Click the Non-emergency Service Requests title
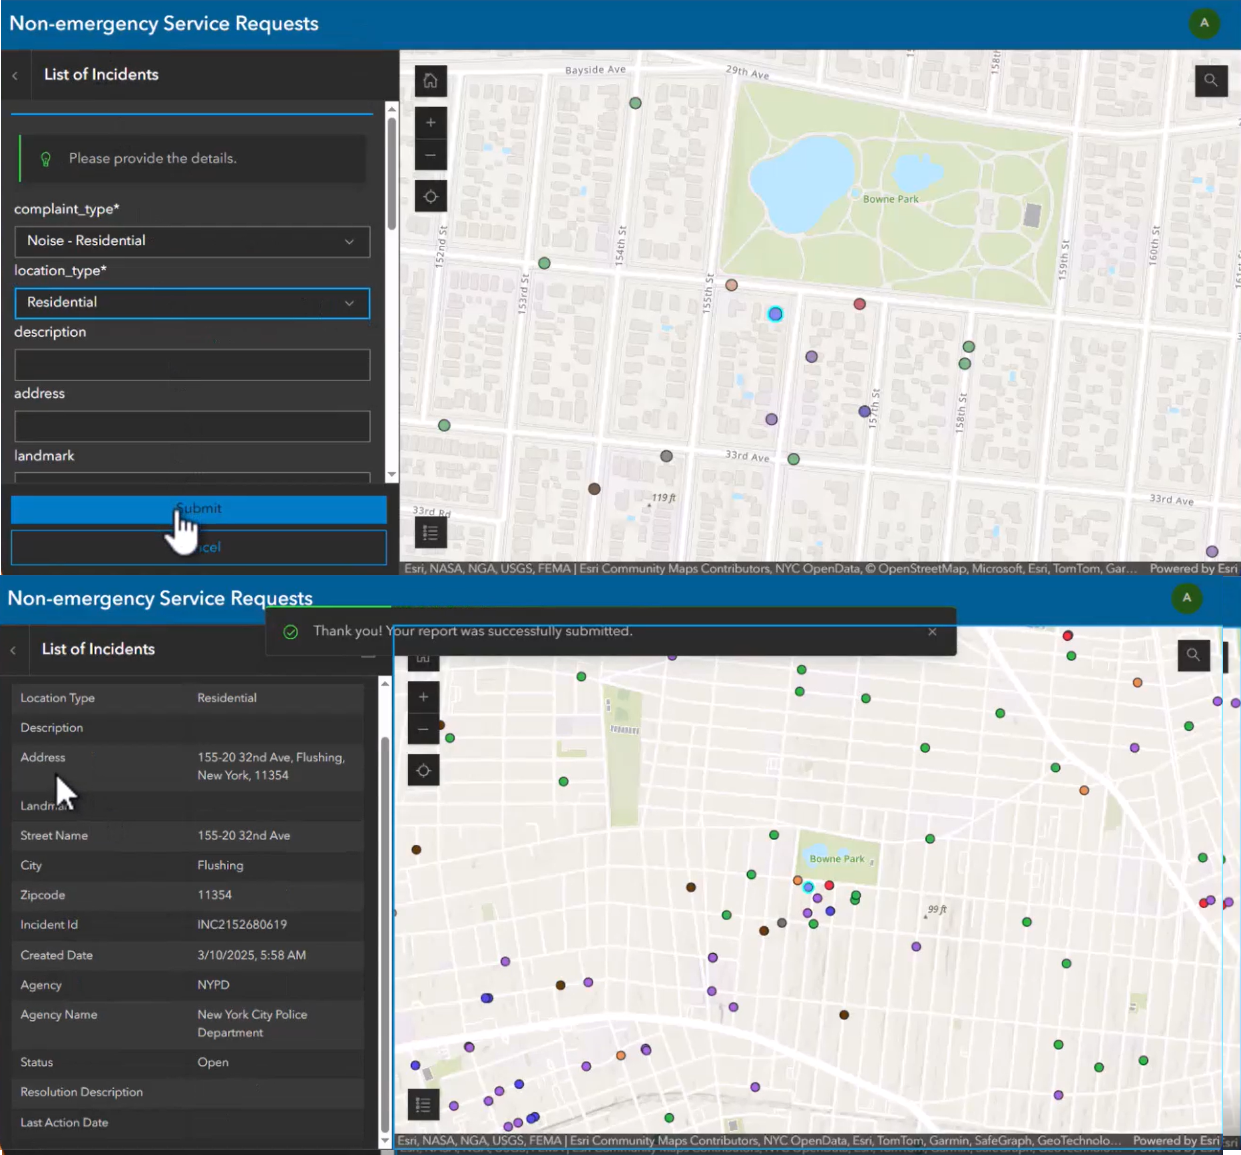 coord(163,23)
